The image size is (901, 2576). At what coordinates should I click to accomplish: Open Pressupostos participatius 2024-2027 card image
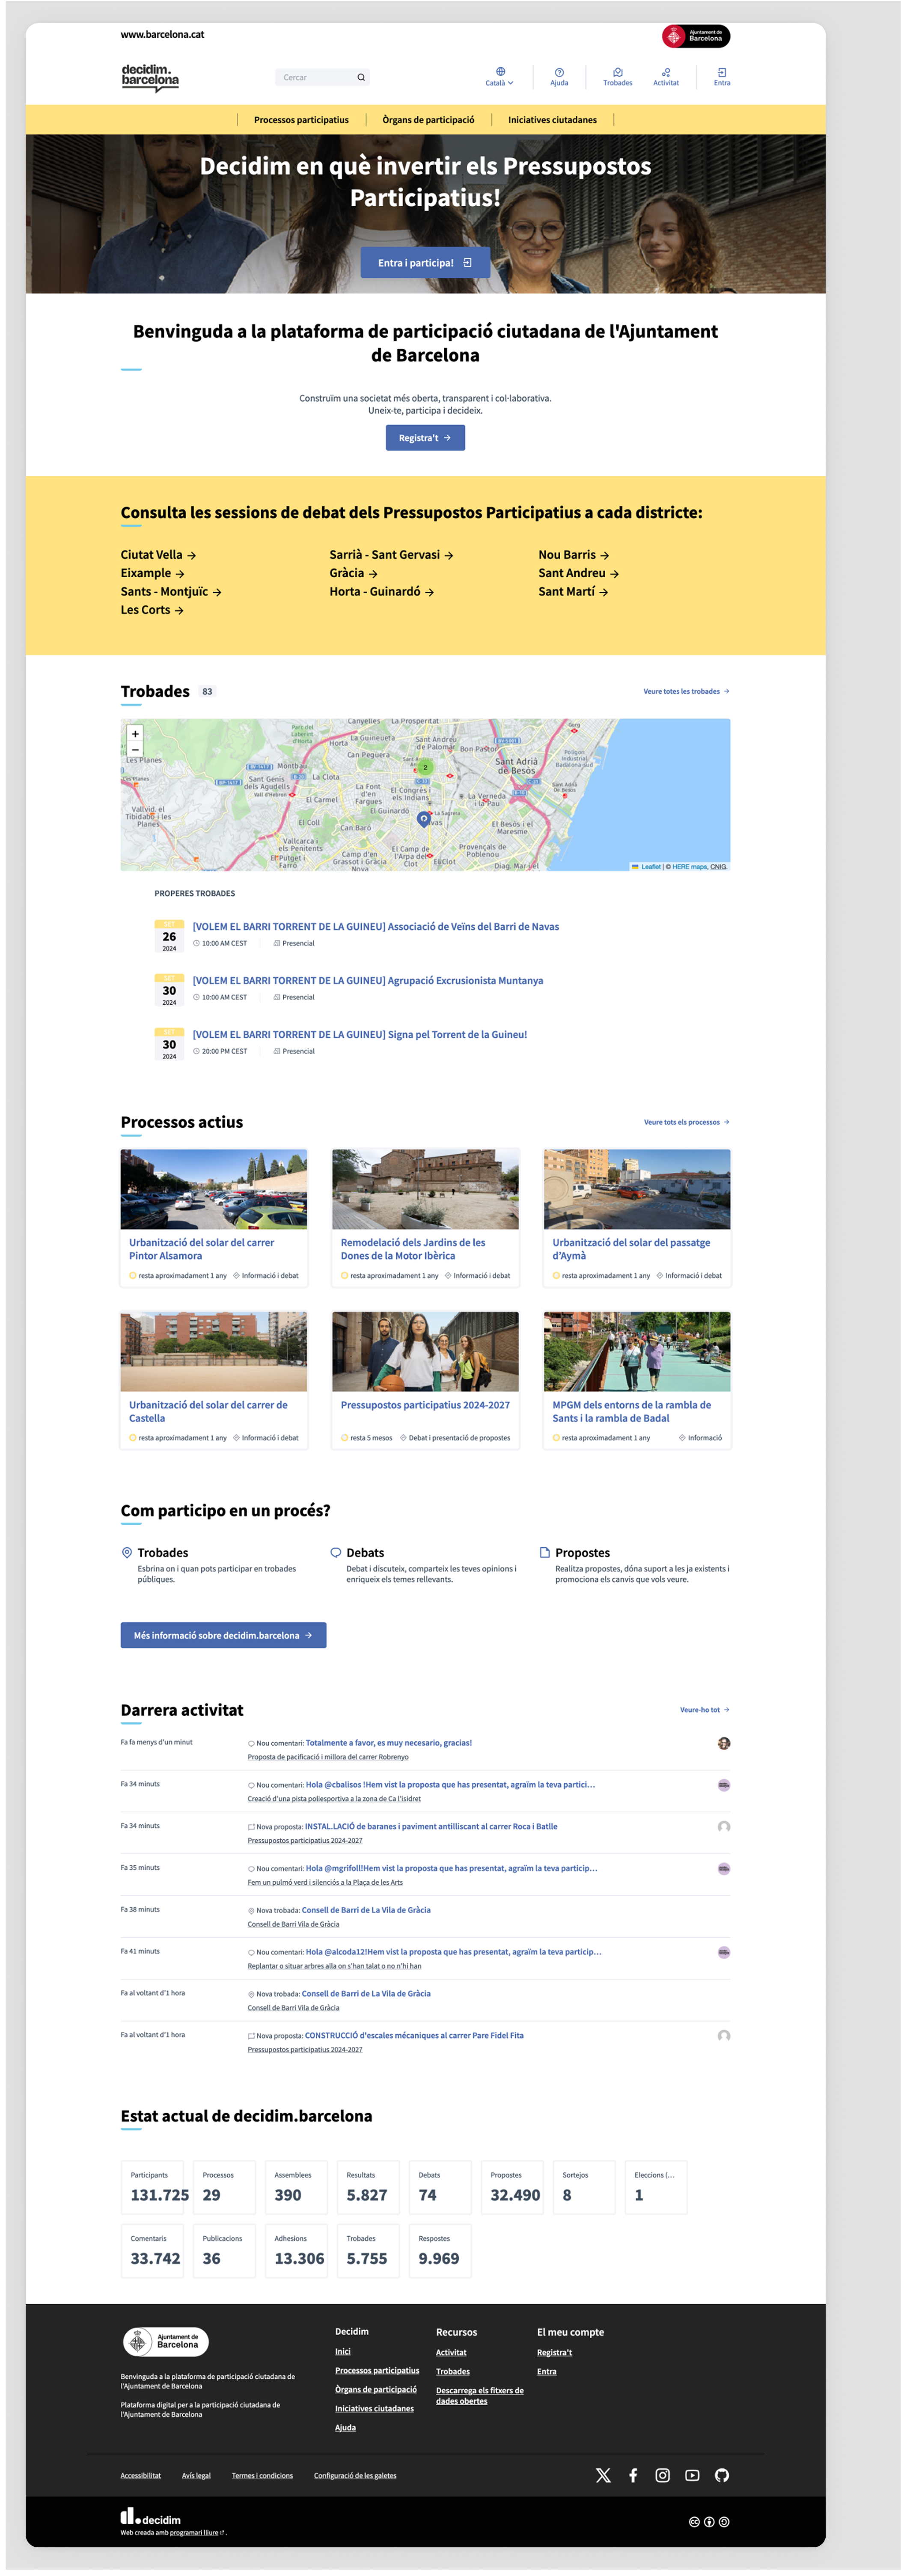click(x=425, y=1351)
